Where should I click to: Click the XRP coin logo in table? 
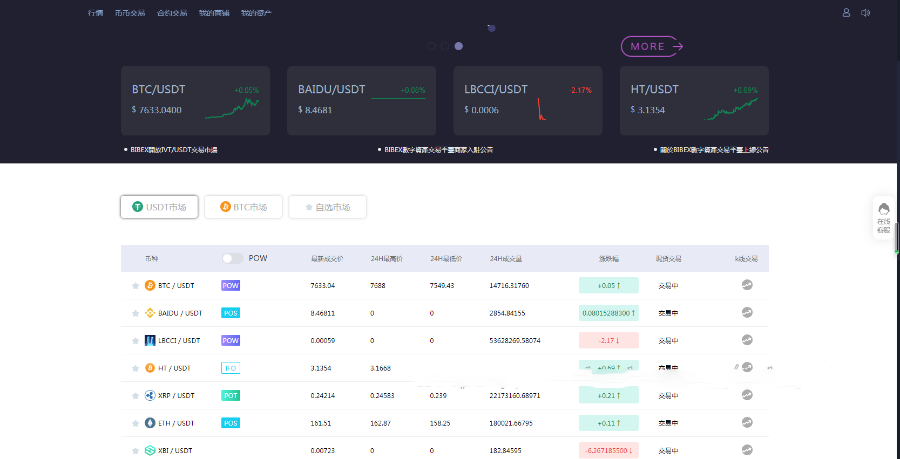(x=150, y=395)
